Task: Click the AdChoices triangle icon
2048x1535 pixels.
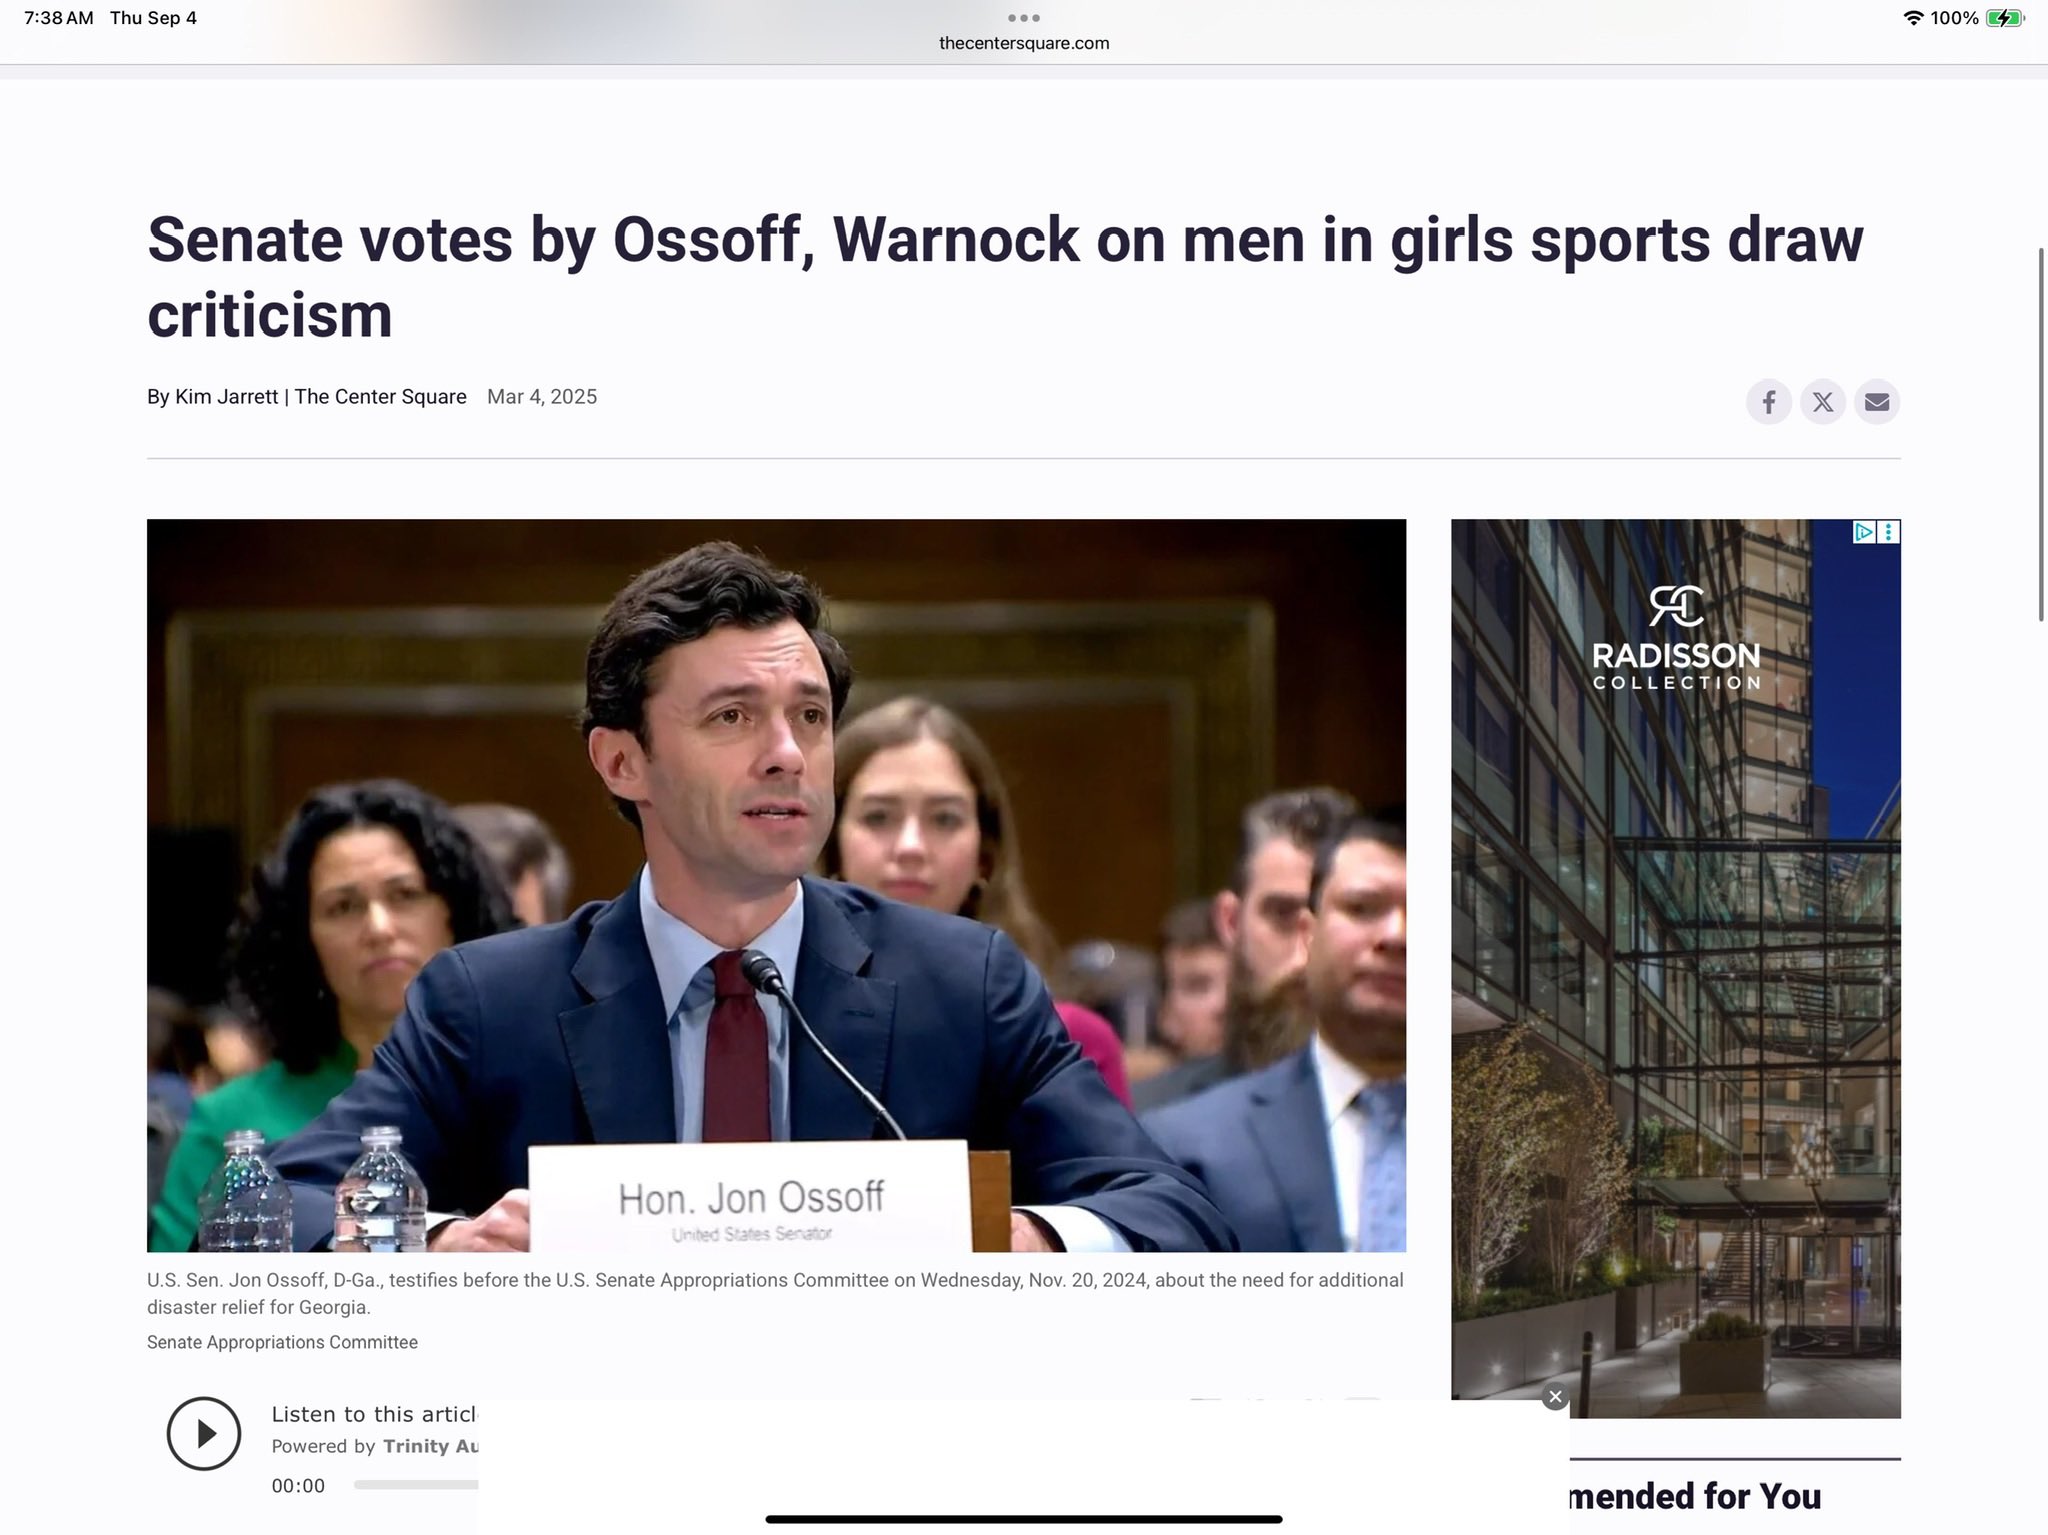Action: 1863,532
